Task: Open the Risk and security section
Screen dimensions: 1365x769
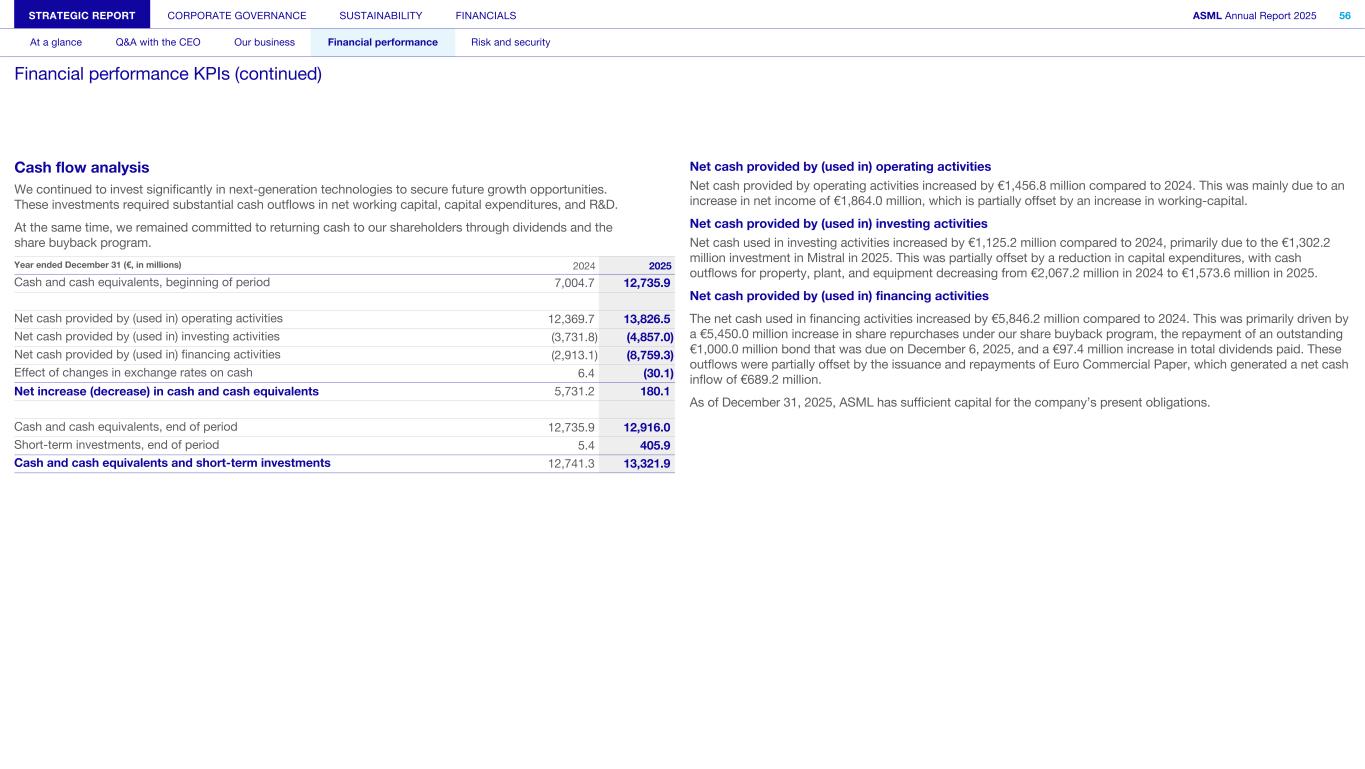Action: point(510,42)
